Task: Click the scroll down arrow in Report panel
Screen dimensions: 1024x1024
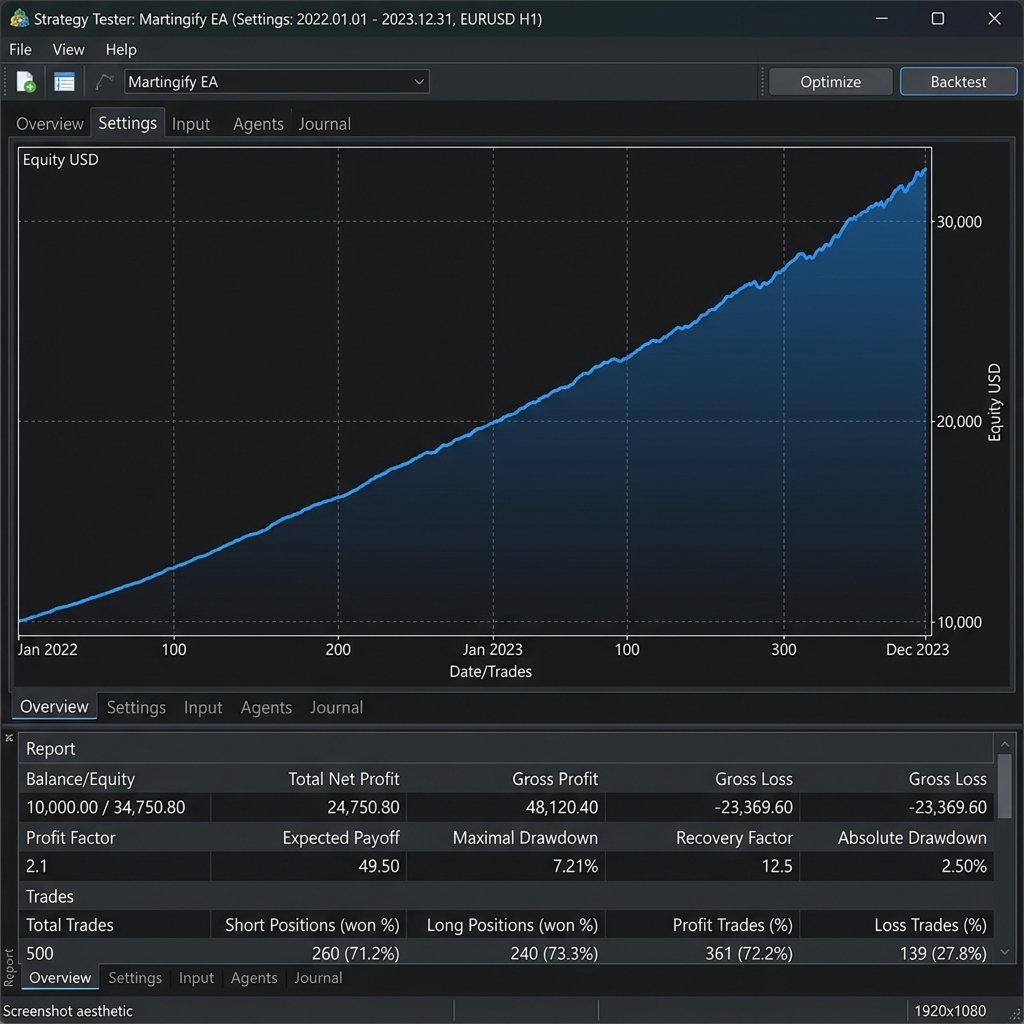Action: click(x=1004, y=952)
